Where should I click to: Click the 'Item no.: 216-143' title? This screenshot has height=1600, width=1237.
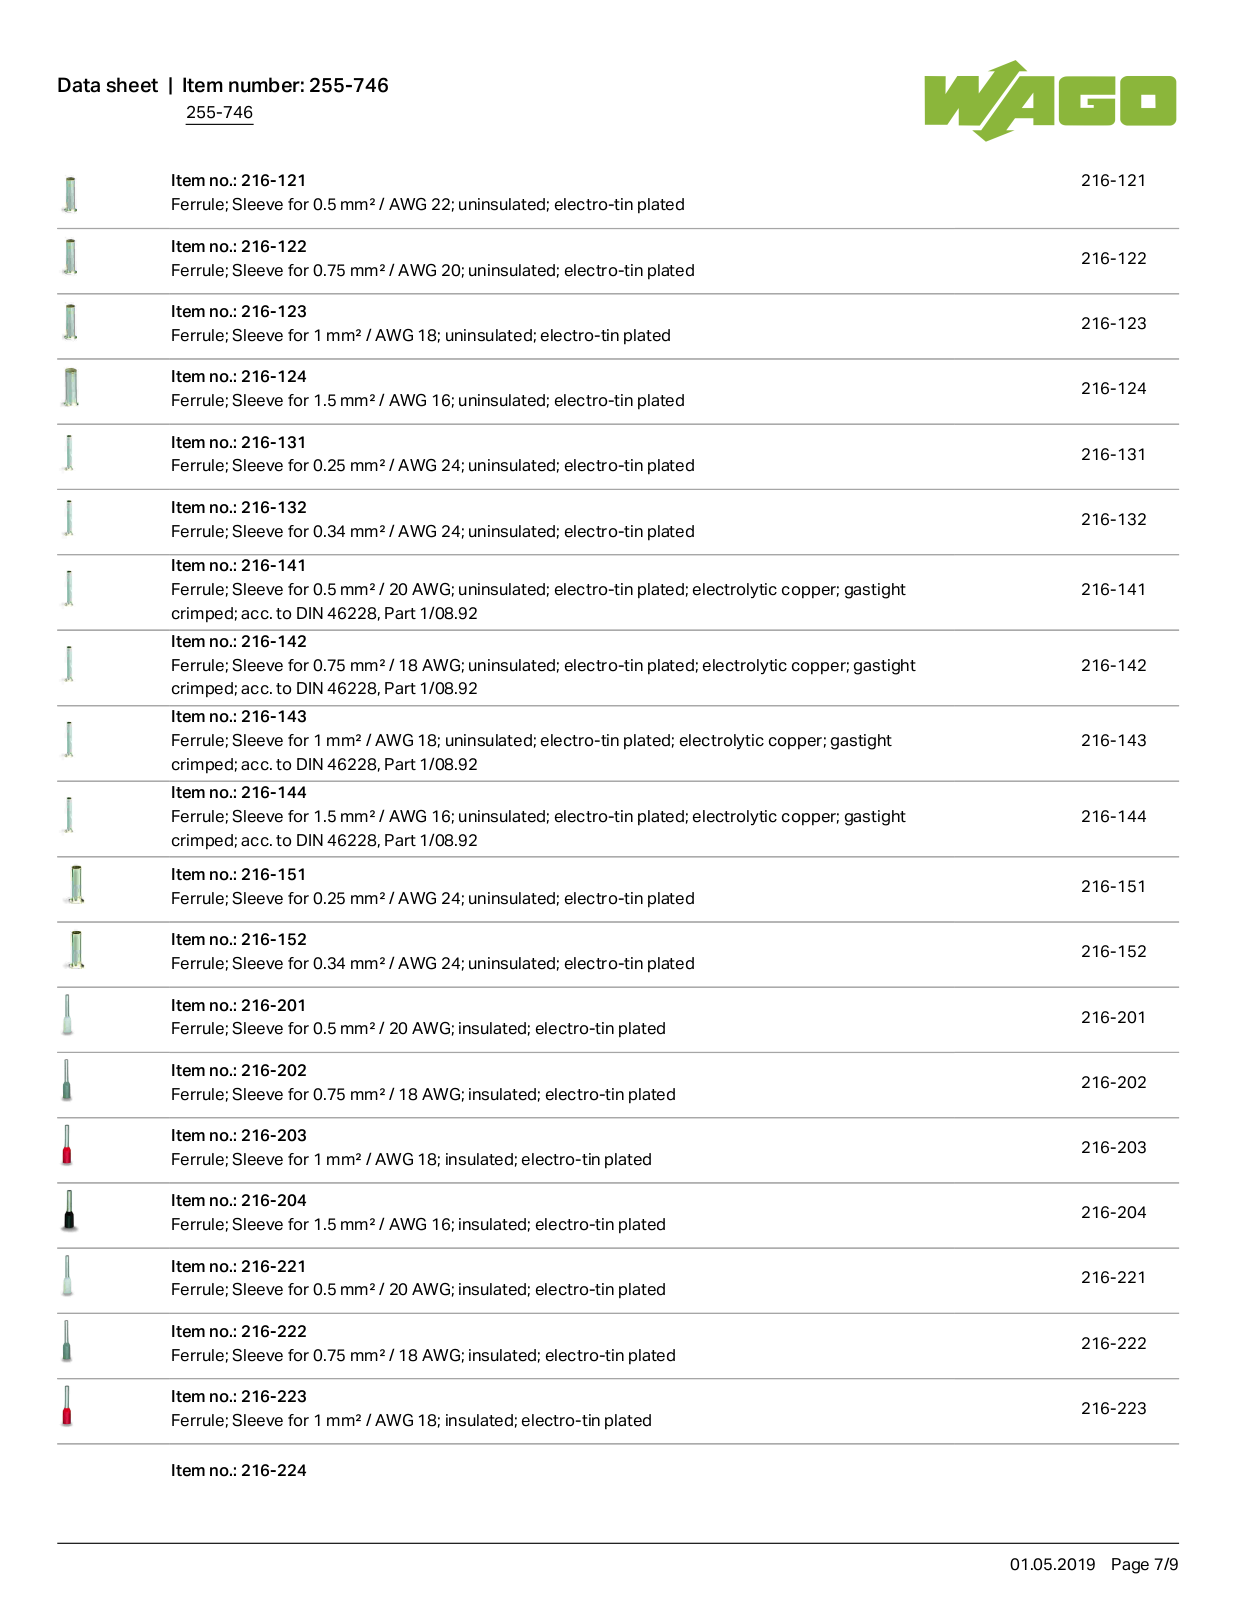pos(238,717)
